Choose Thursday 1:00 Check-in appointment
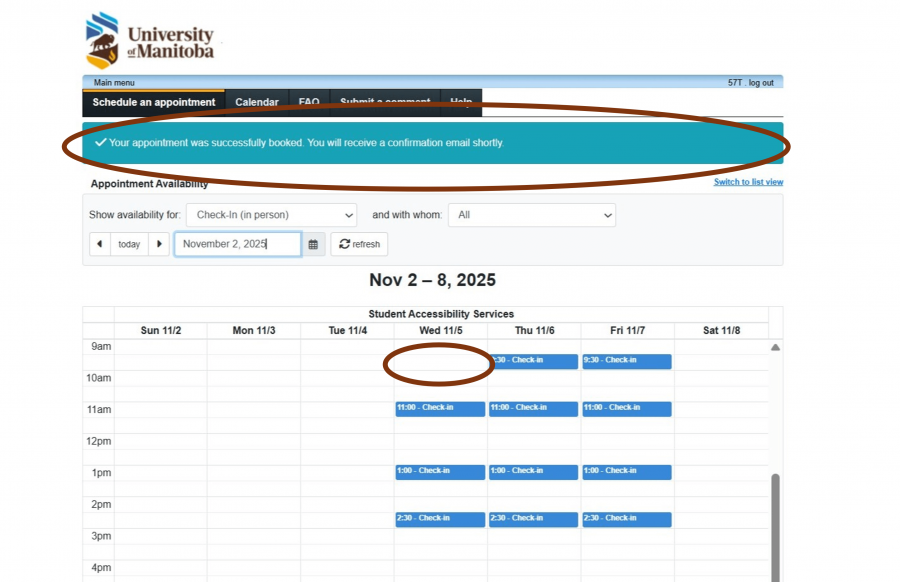 click(x=533, y=471)
